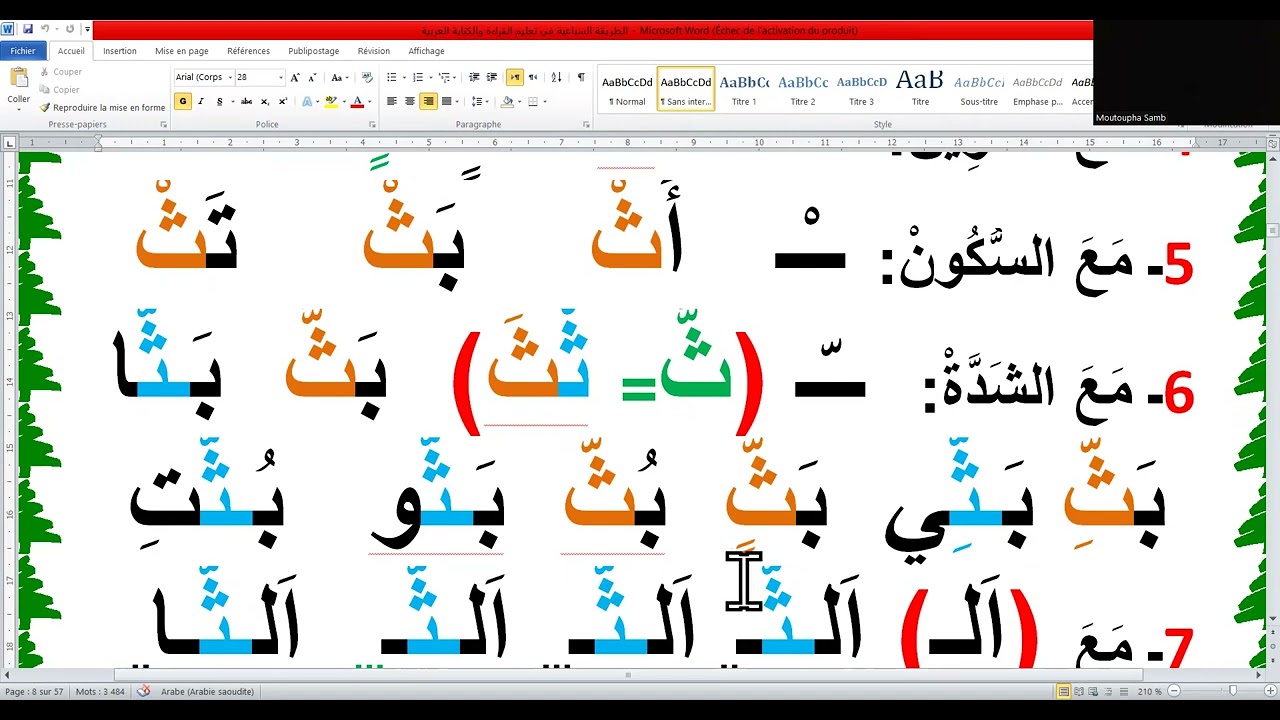Click the Couper scissors command
This screenshot has width=1280, height=720.
pos(60,72)
